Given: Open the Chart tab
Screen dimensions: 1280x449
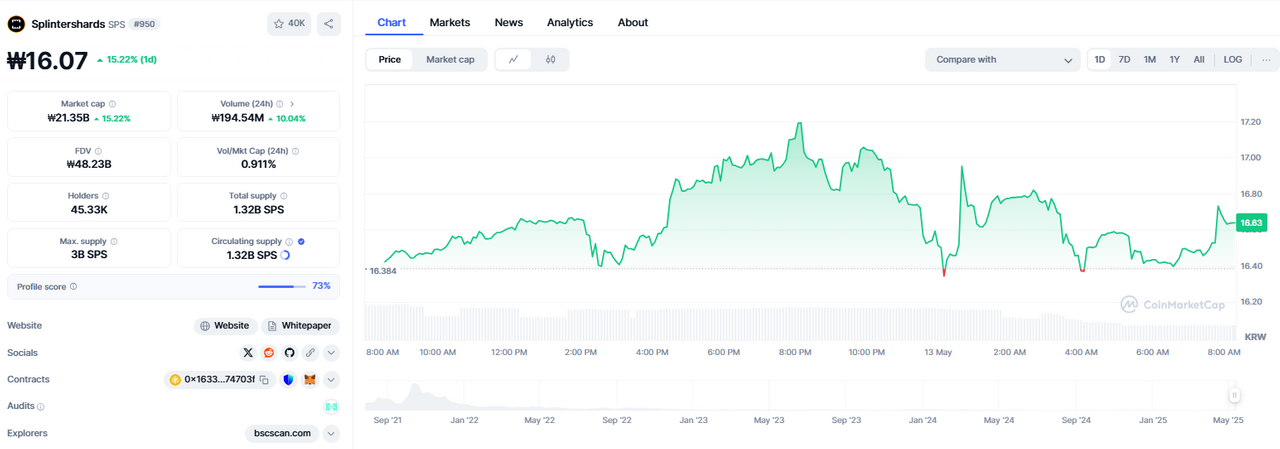Looking at the screenshot, I should (391, 22).
